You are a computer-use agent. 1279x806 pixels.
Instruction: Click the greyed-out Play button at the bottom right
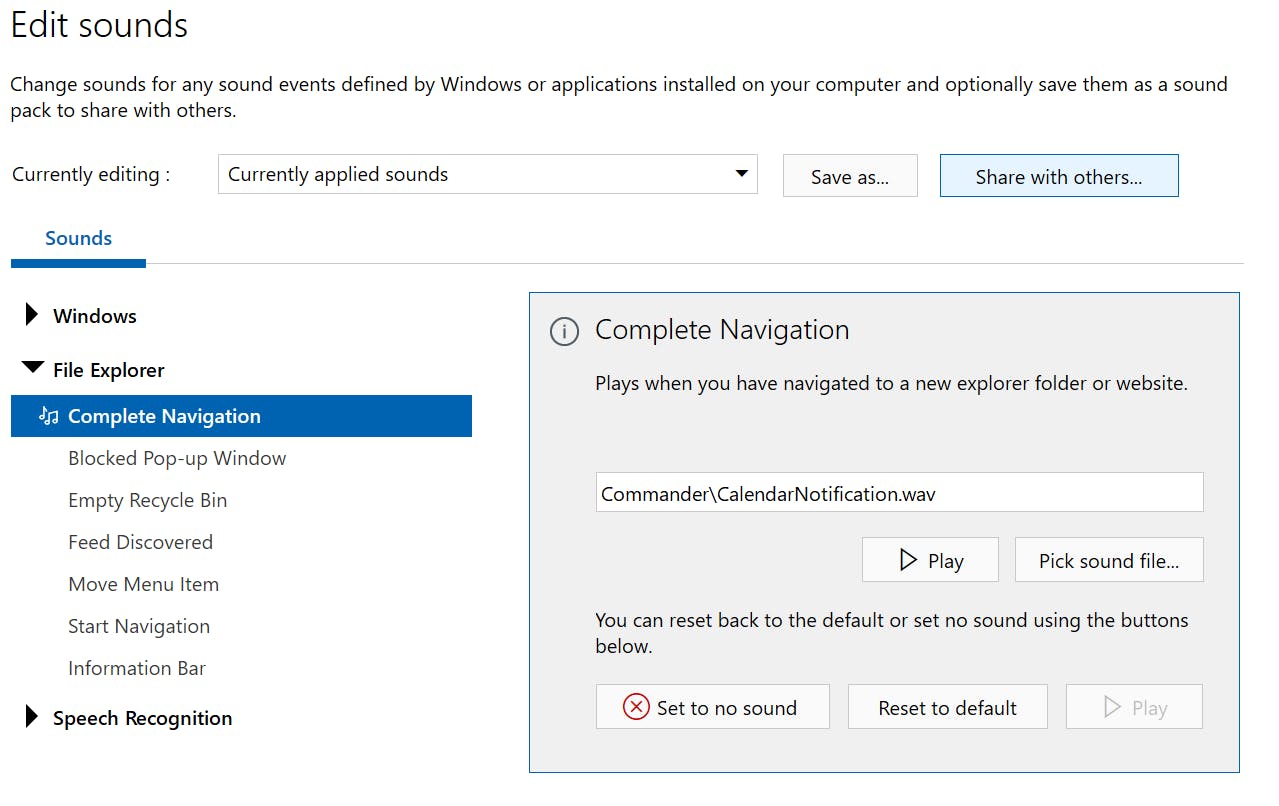[1134, 707]
